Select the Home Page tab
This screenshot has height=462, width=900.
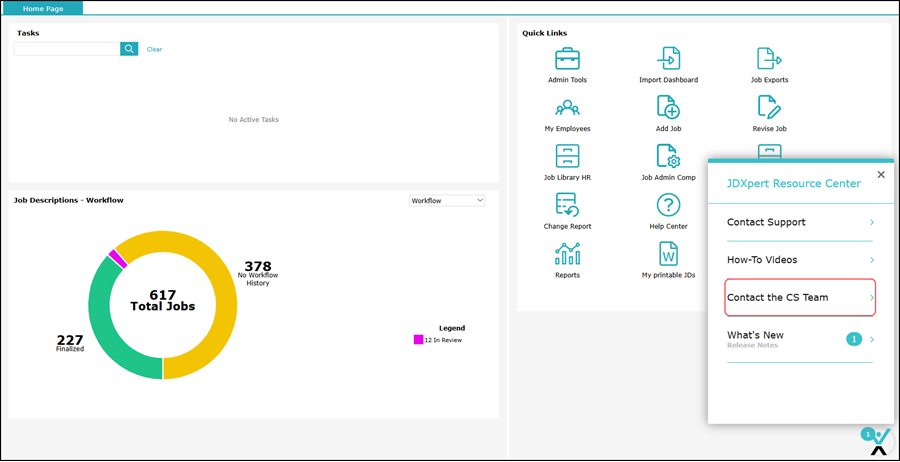click(x=42, y=8)
